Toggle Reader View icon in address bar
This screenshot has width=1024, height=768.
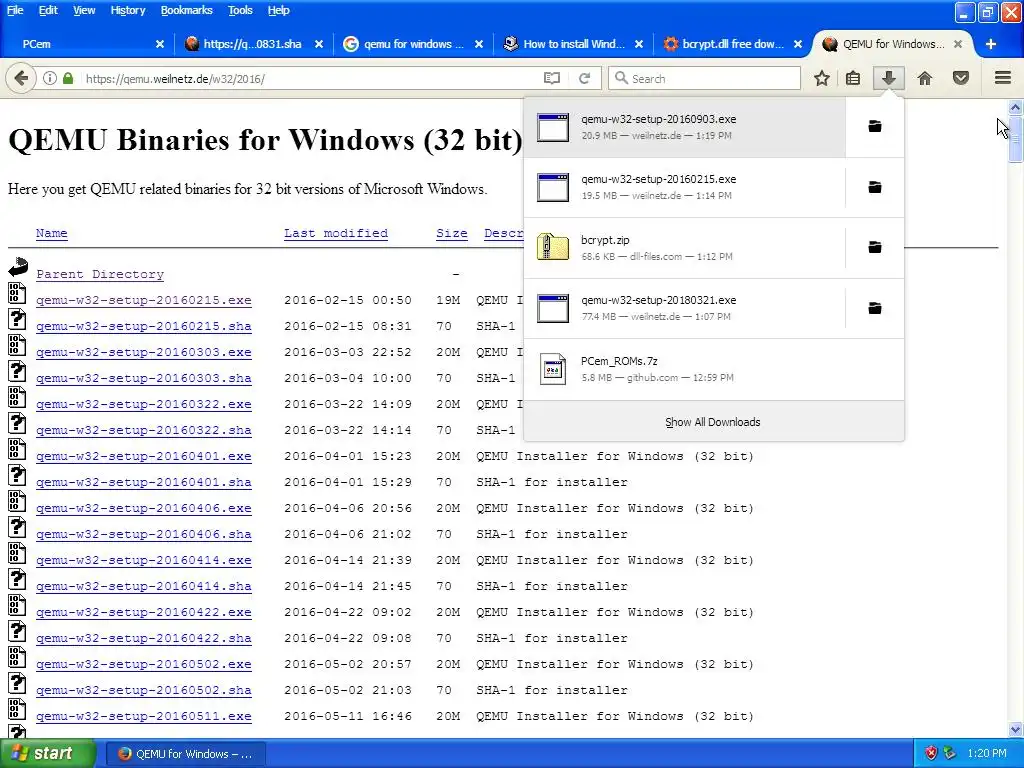click(552, 78)
